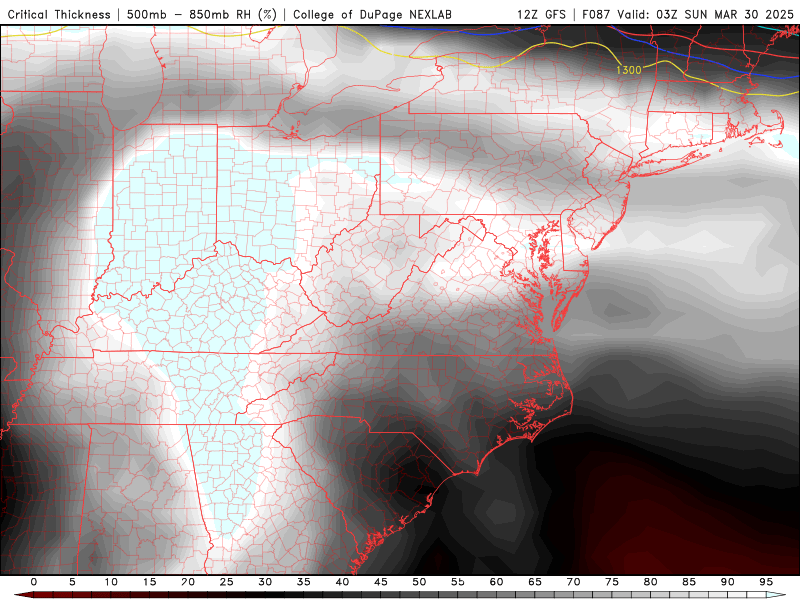The height and width of the screenshot is (600, 800).
Task: Click the colorbar value "20"
Action: tap(188, 582)
